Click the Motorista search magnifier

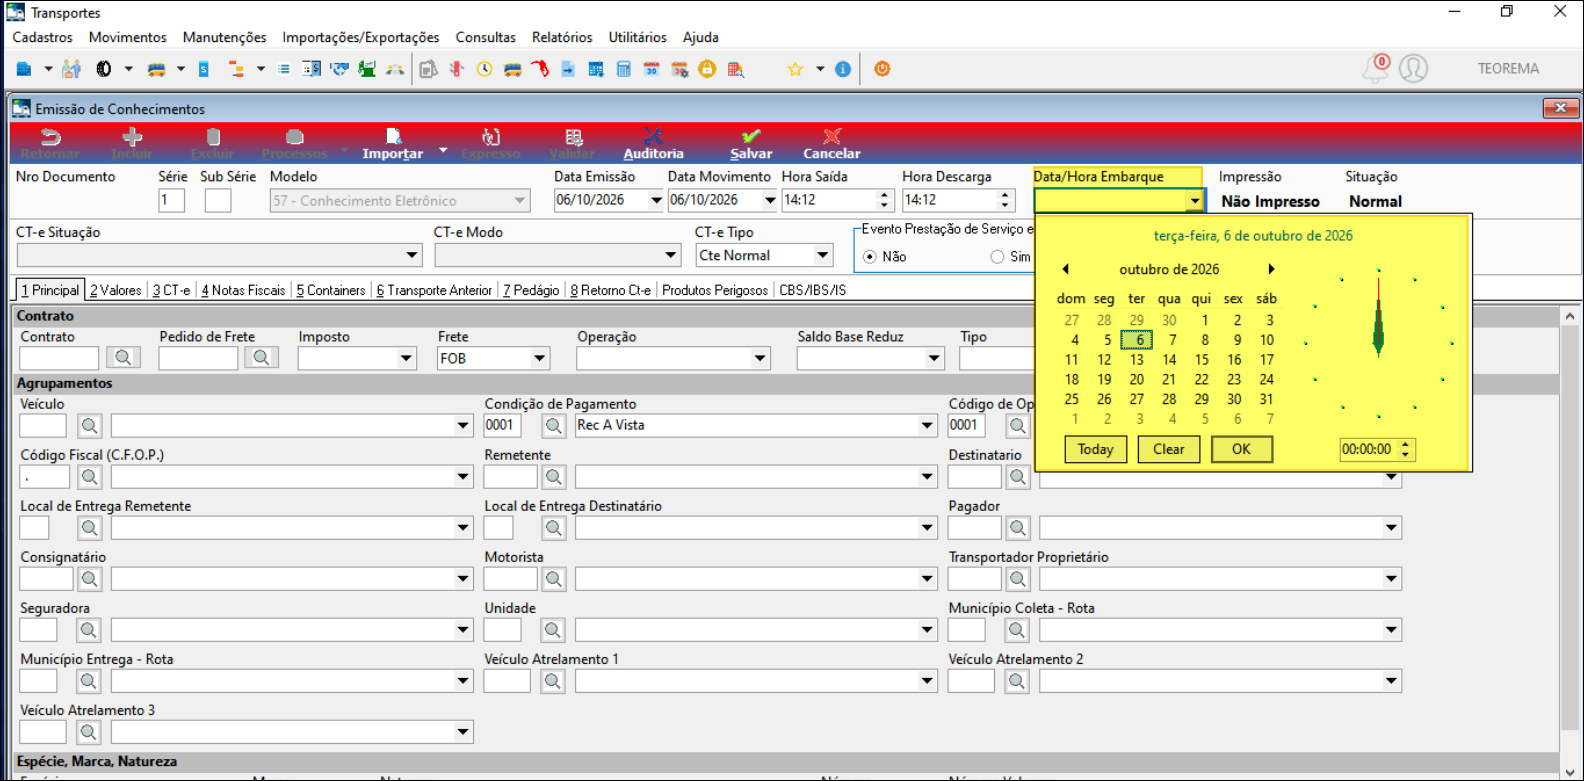coord(553,578)
